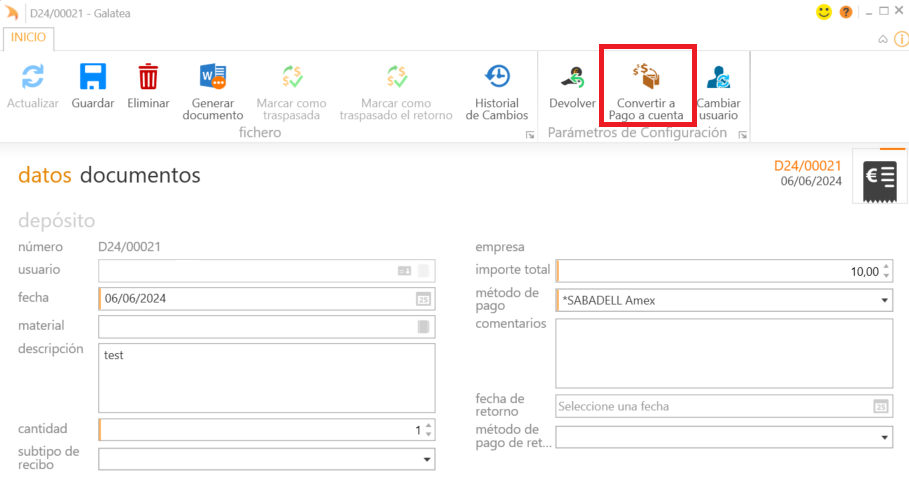Collapse the ribbon with the caret
This screenshot has width=909, height=491.
(882, 40)
